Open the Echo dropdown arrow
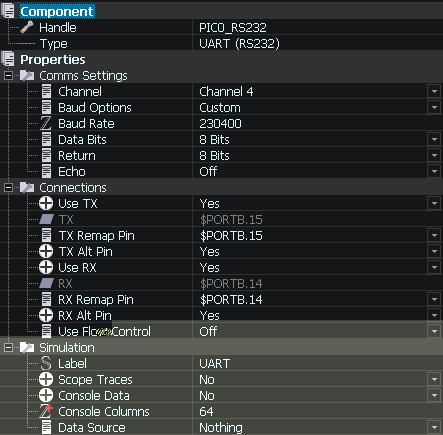The image size is (443, 435). (434, 171)
